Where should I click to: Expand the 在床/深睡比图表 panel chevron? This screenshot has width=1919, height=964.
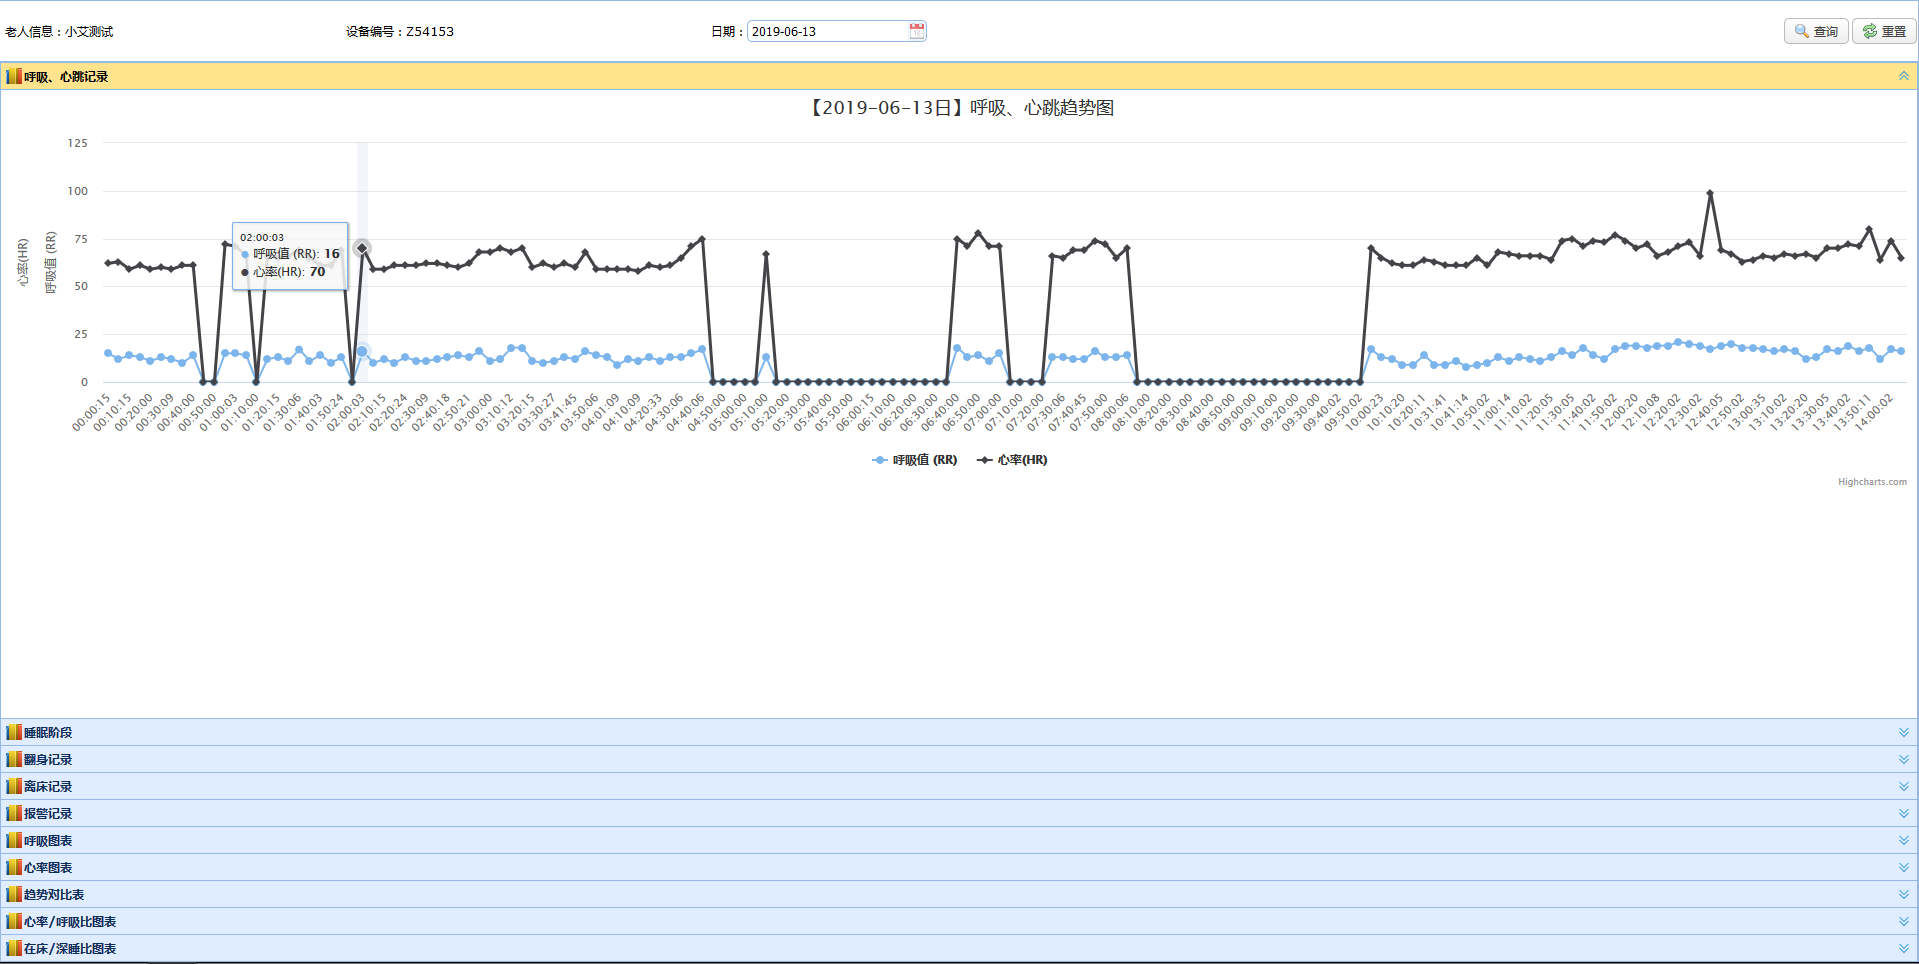(x=1903, y=948)
